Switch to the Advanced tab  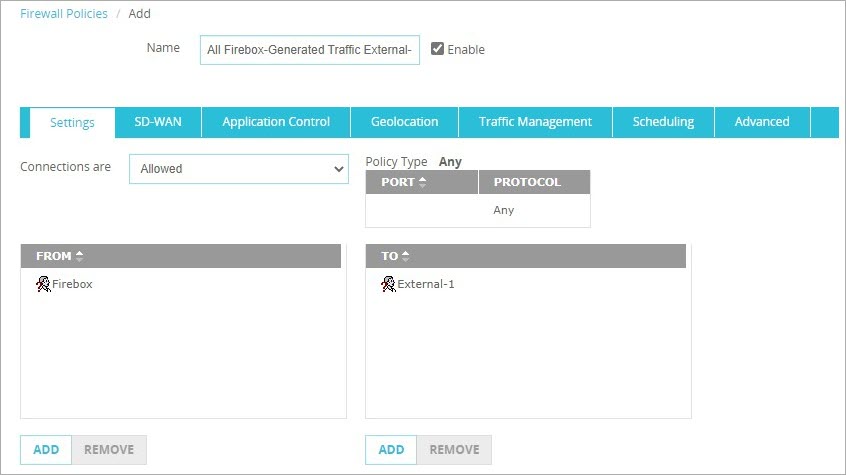point(762,122)
